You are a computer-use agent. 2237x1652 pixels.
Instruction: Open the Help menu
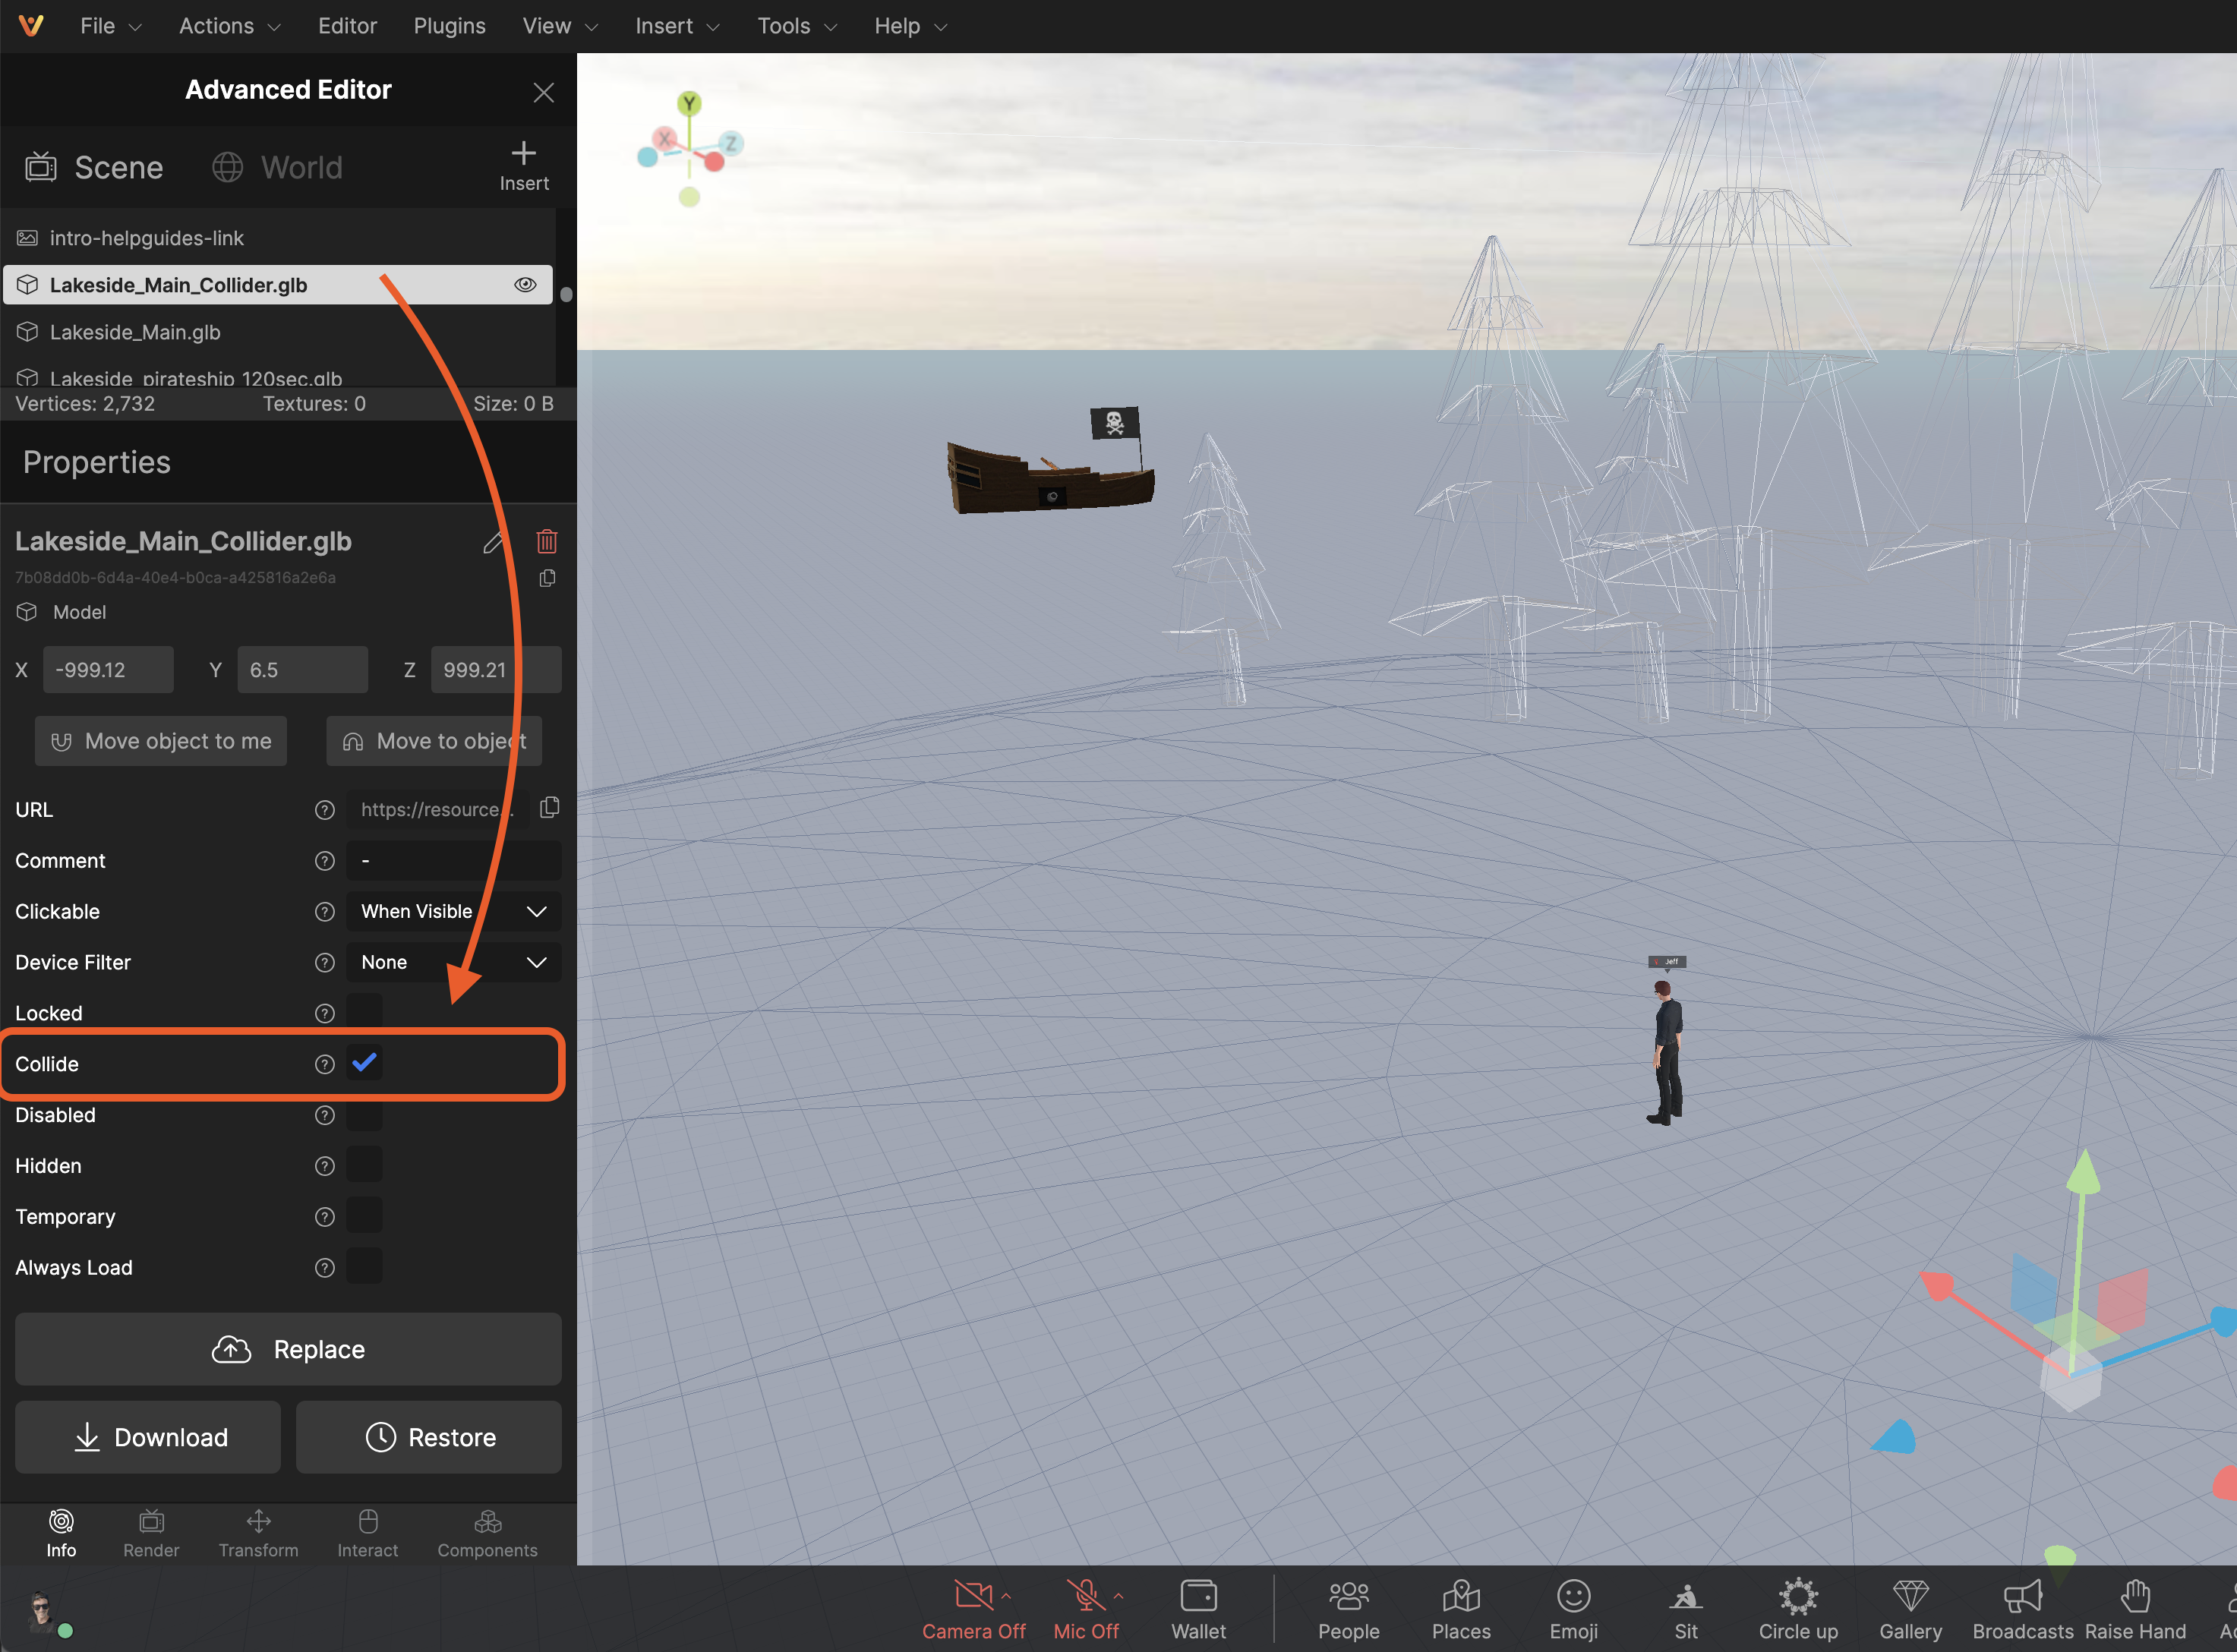(910, 26)
